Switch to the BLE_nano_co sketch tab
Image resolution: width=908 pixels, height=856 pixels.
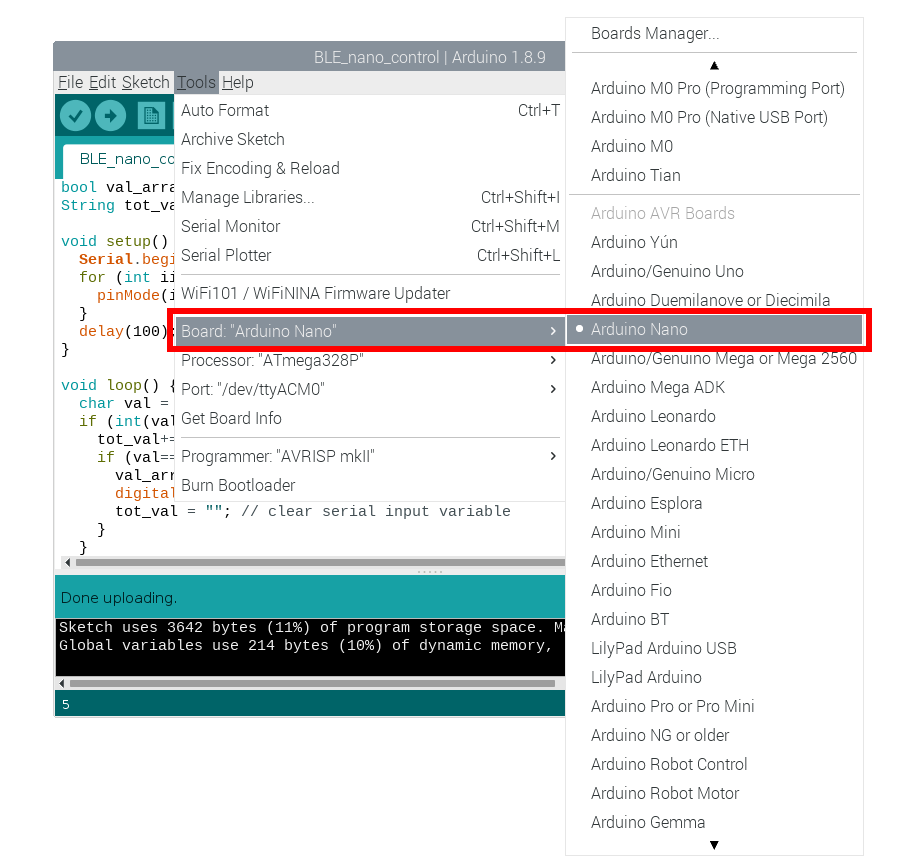119,160
